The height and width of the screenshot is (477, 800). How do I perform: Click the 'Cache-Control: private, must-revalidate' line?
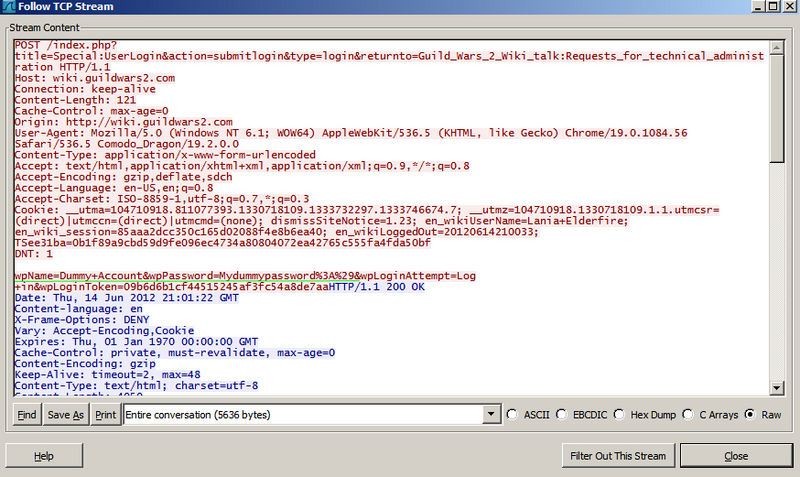pyautogui.click(x=175, y=353)
